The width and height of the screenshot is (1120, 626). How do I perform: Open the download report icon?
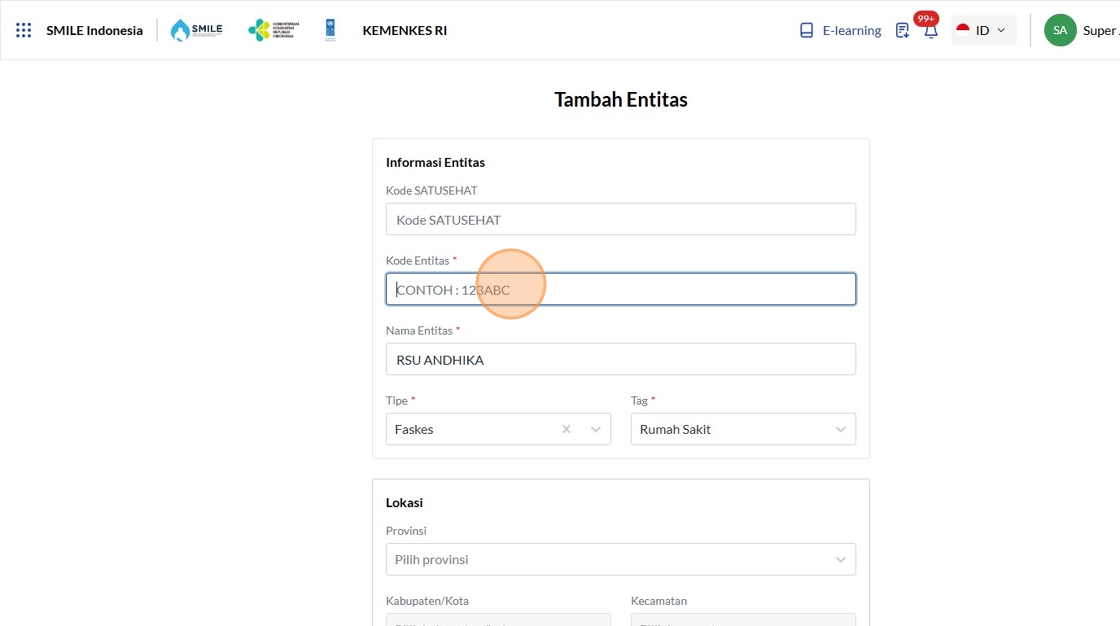tap(902, 30)
